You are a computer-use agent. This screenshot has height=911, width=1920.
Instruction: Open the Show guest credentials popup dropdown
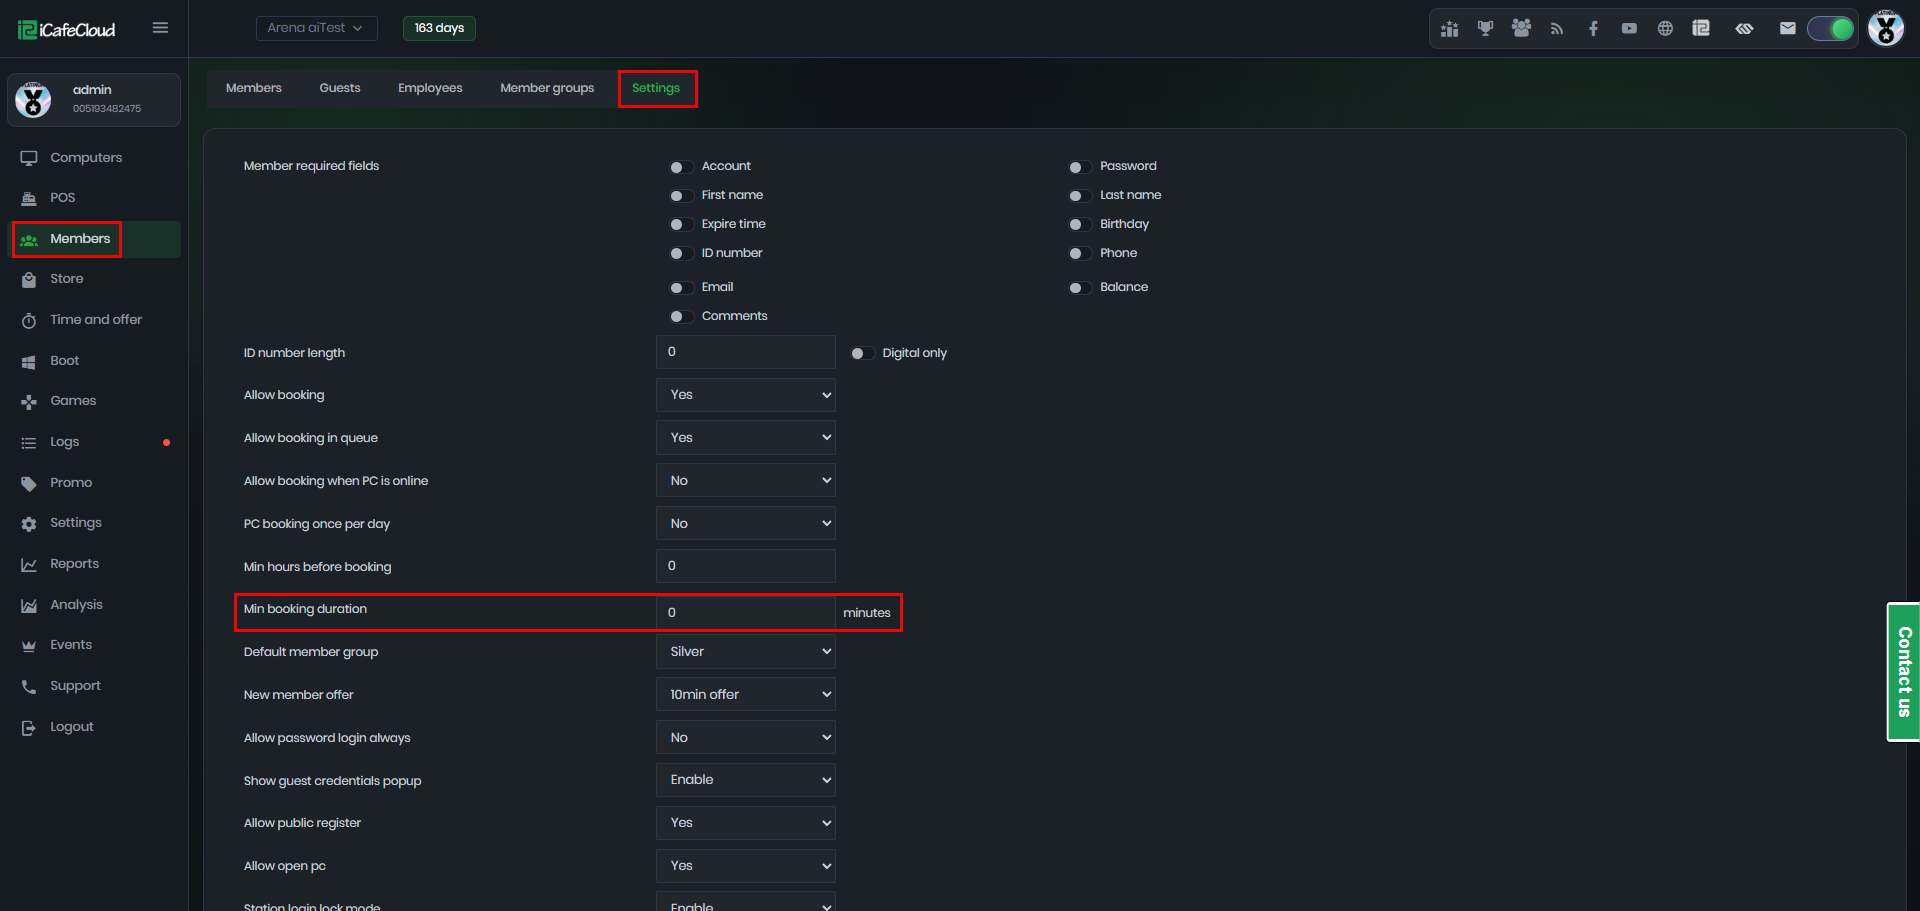pyautogui.click(x=745, y=780)
